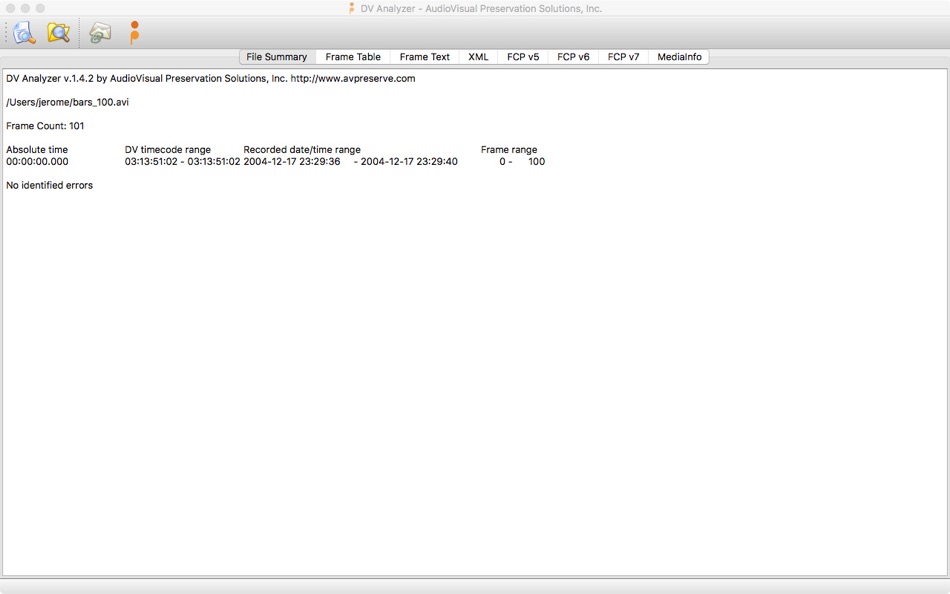The width and height of the screenshot is (950, 594).
Task: Click the No identified errors message
Action: (49, 185)
